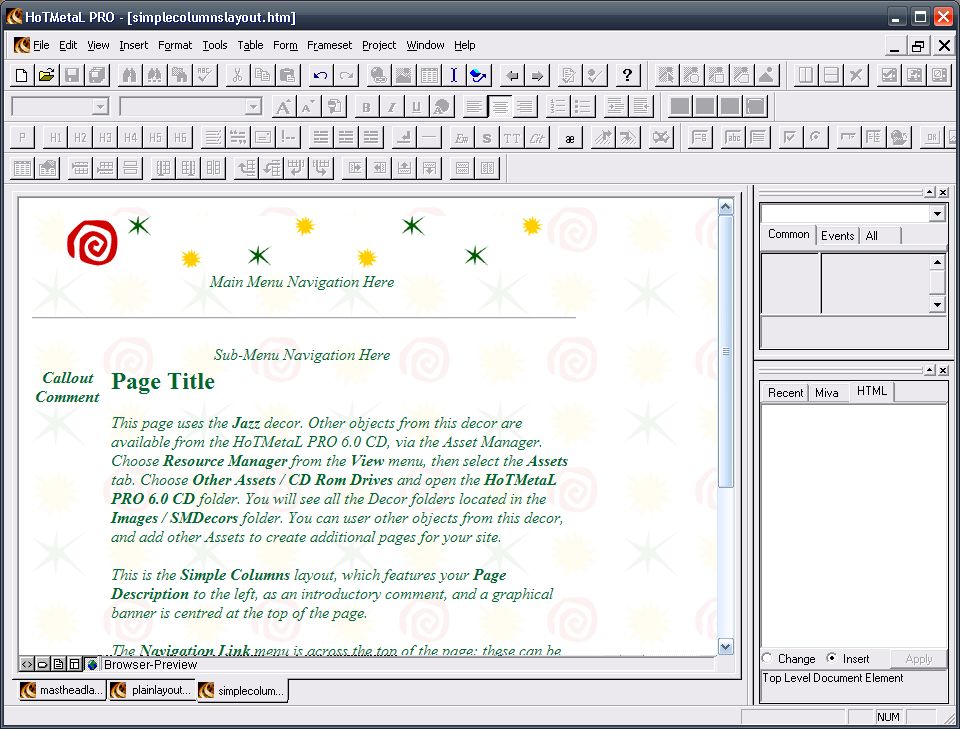Insert a special character (æ) icon
Screen dimensions: 960x729
tap(569, 138)
